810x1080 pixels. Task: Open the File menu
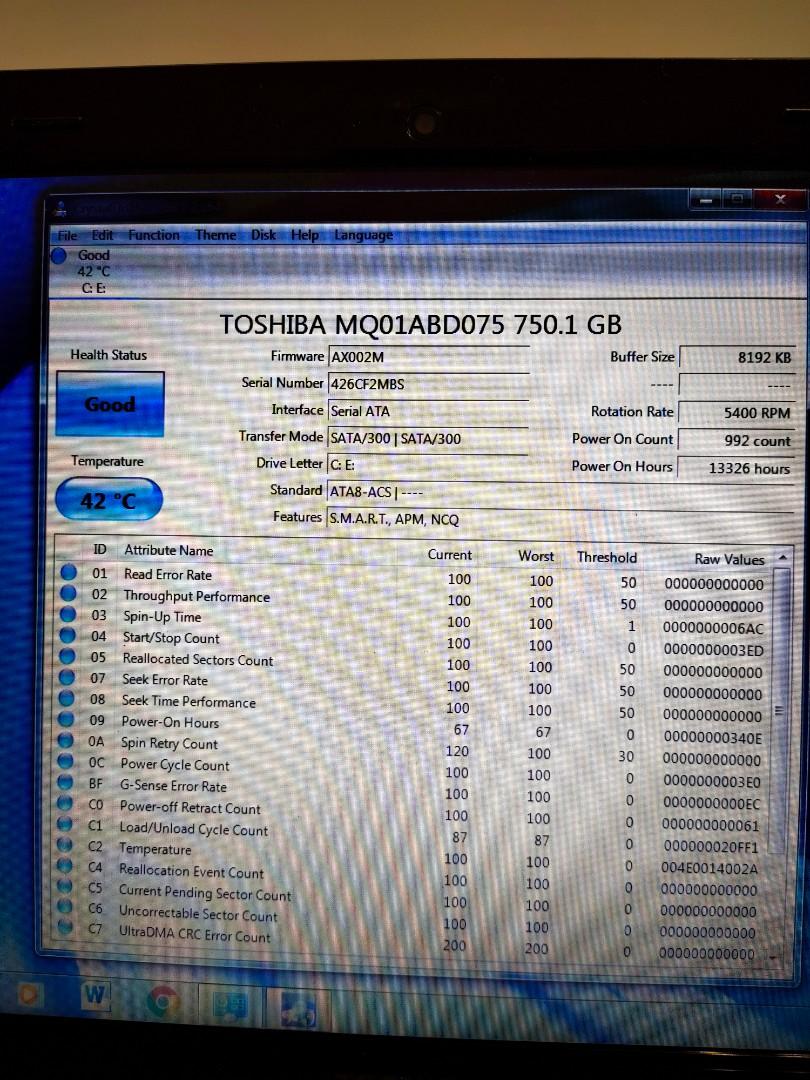[68, 236]
